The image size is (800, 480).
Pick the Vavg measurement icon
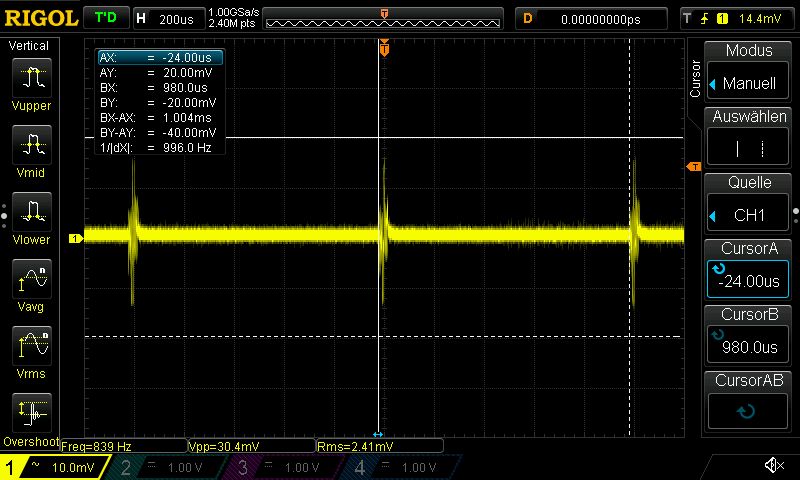coord(32,279)
